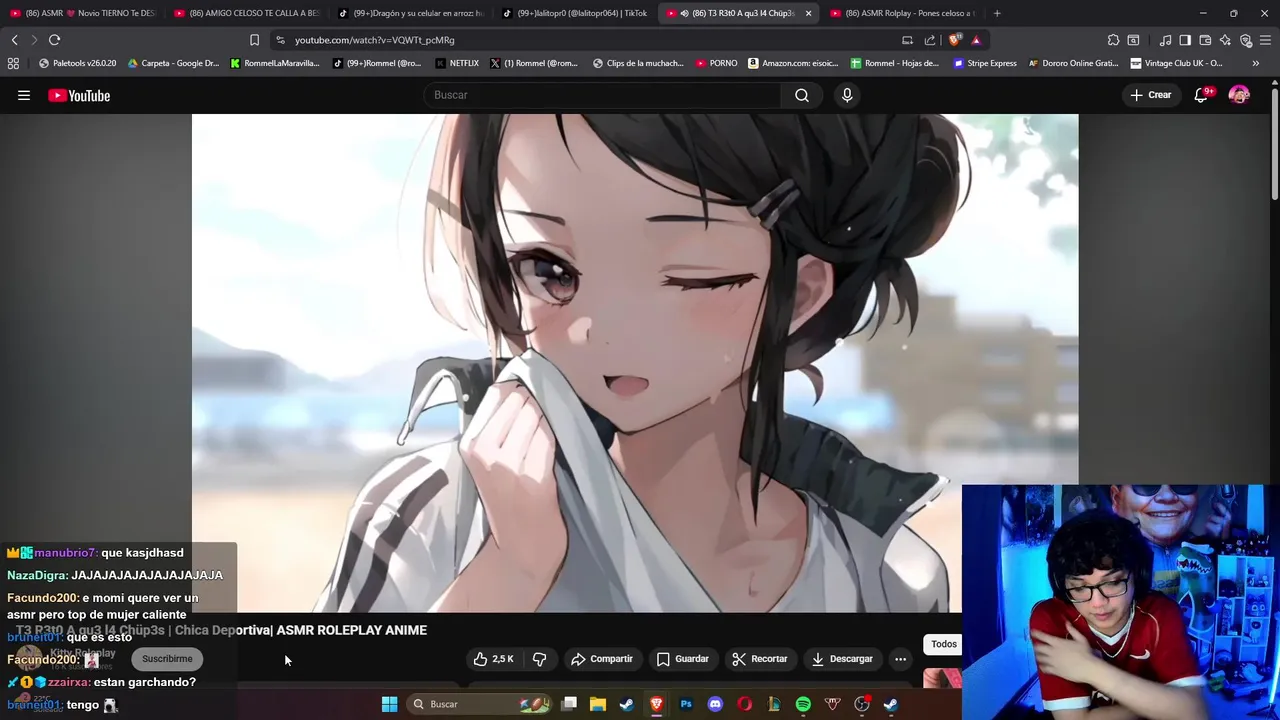Toggle the browser sidebar panel icon
1280x720 pixels.
[x=1185, y=40]
